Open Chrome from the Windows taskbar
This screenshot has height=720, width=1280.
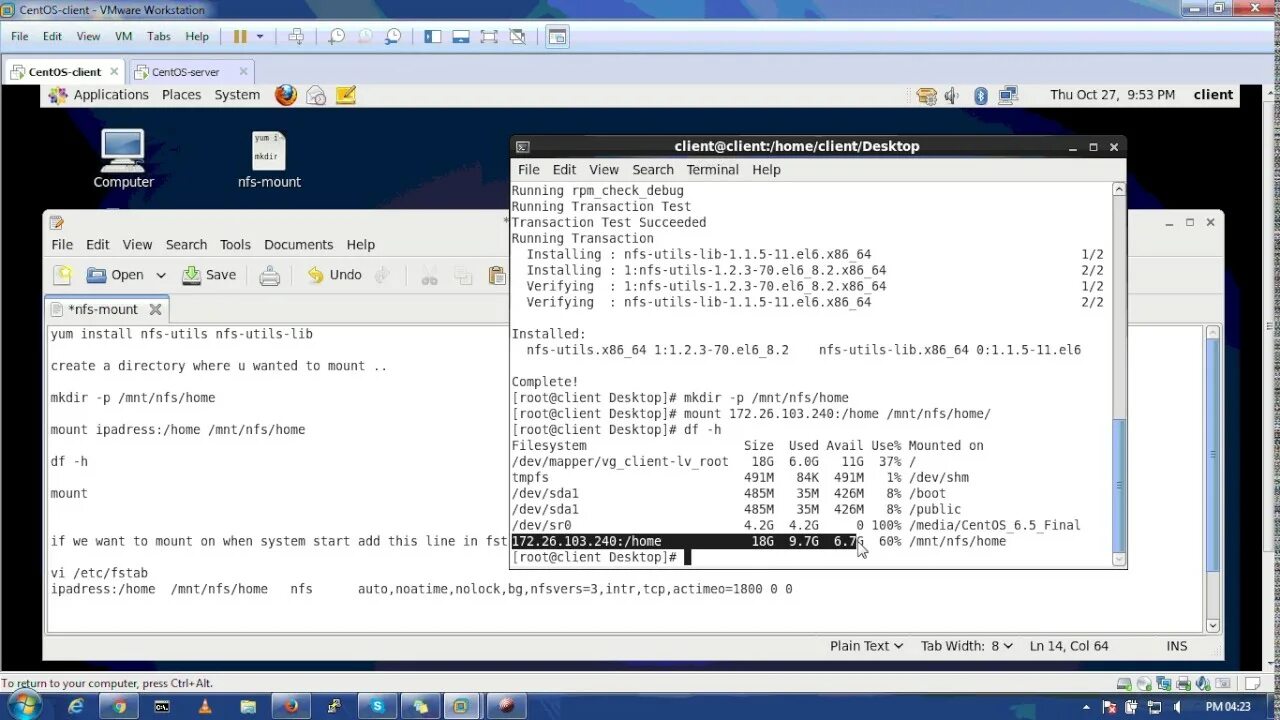pyautogui.click(x=119, y=706)
